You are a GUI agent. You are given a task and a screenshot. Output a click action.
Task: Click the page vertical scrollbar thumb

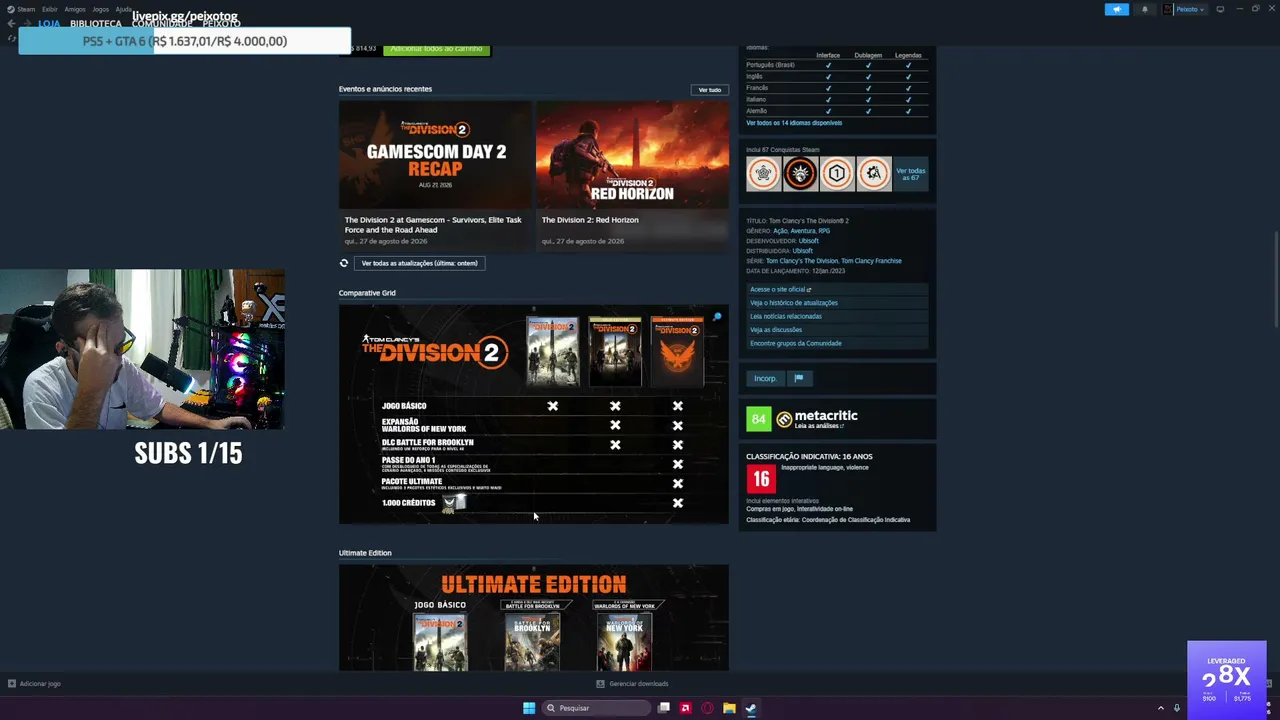[1275, 279]
